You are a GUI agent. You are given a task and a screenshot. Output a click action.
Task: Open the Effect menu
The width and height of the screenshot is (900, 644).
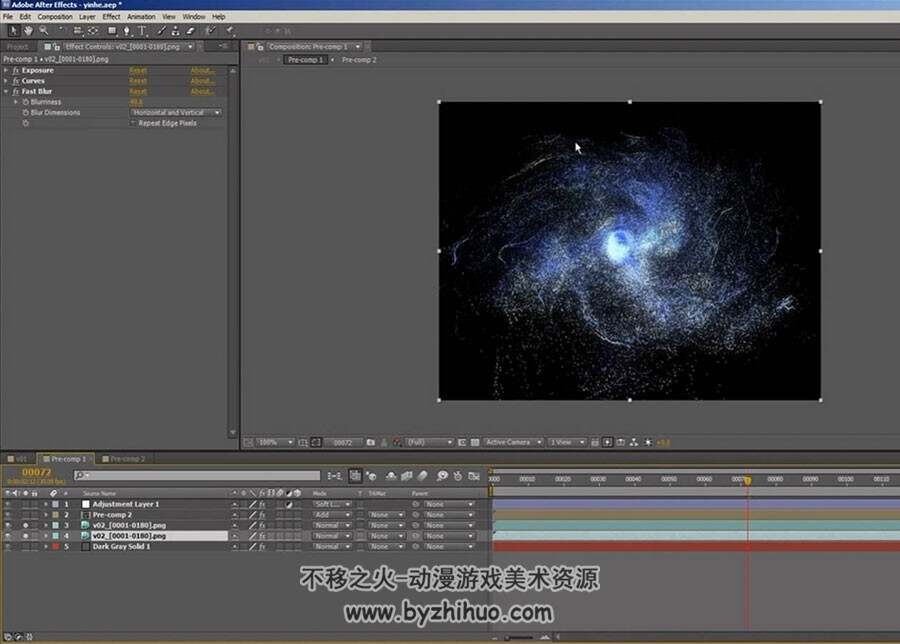click(111, 17)
